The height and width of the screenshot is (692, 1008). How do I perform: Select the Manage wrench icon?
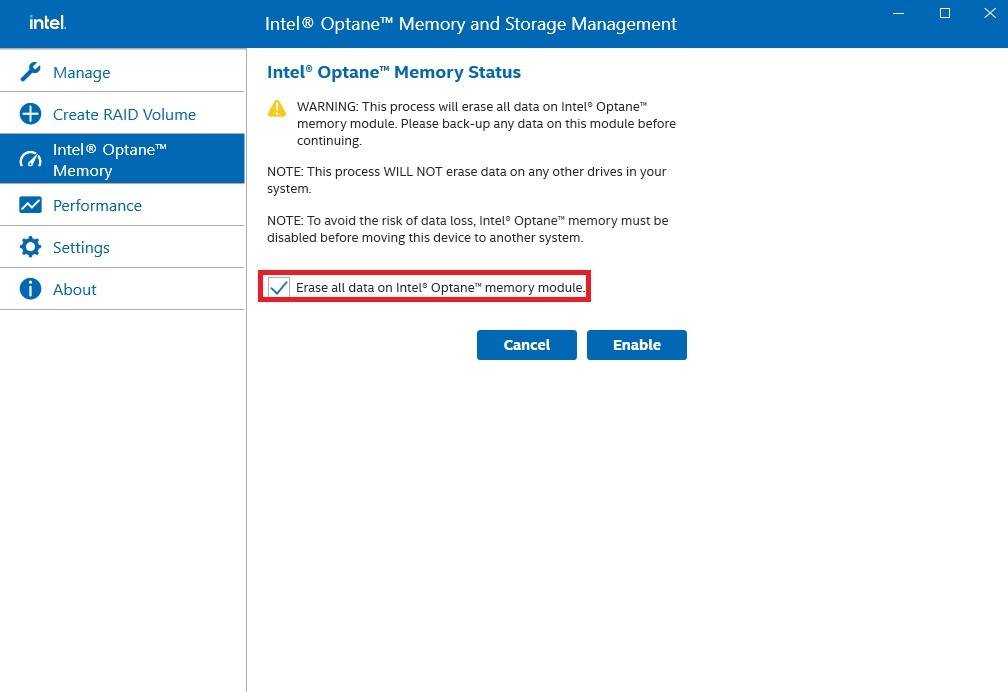click(30, 72)
